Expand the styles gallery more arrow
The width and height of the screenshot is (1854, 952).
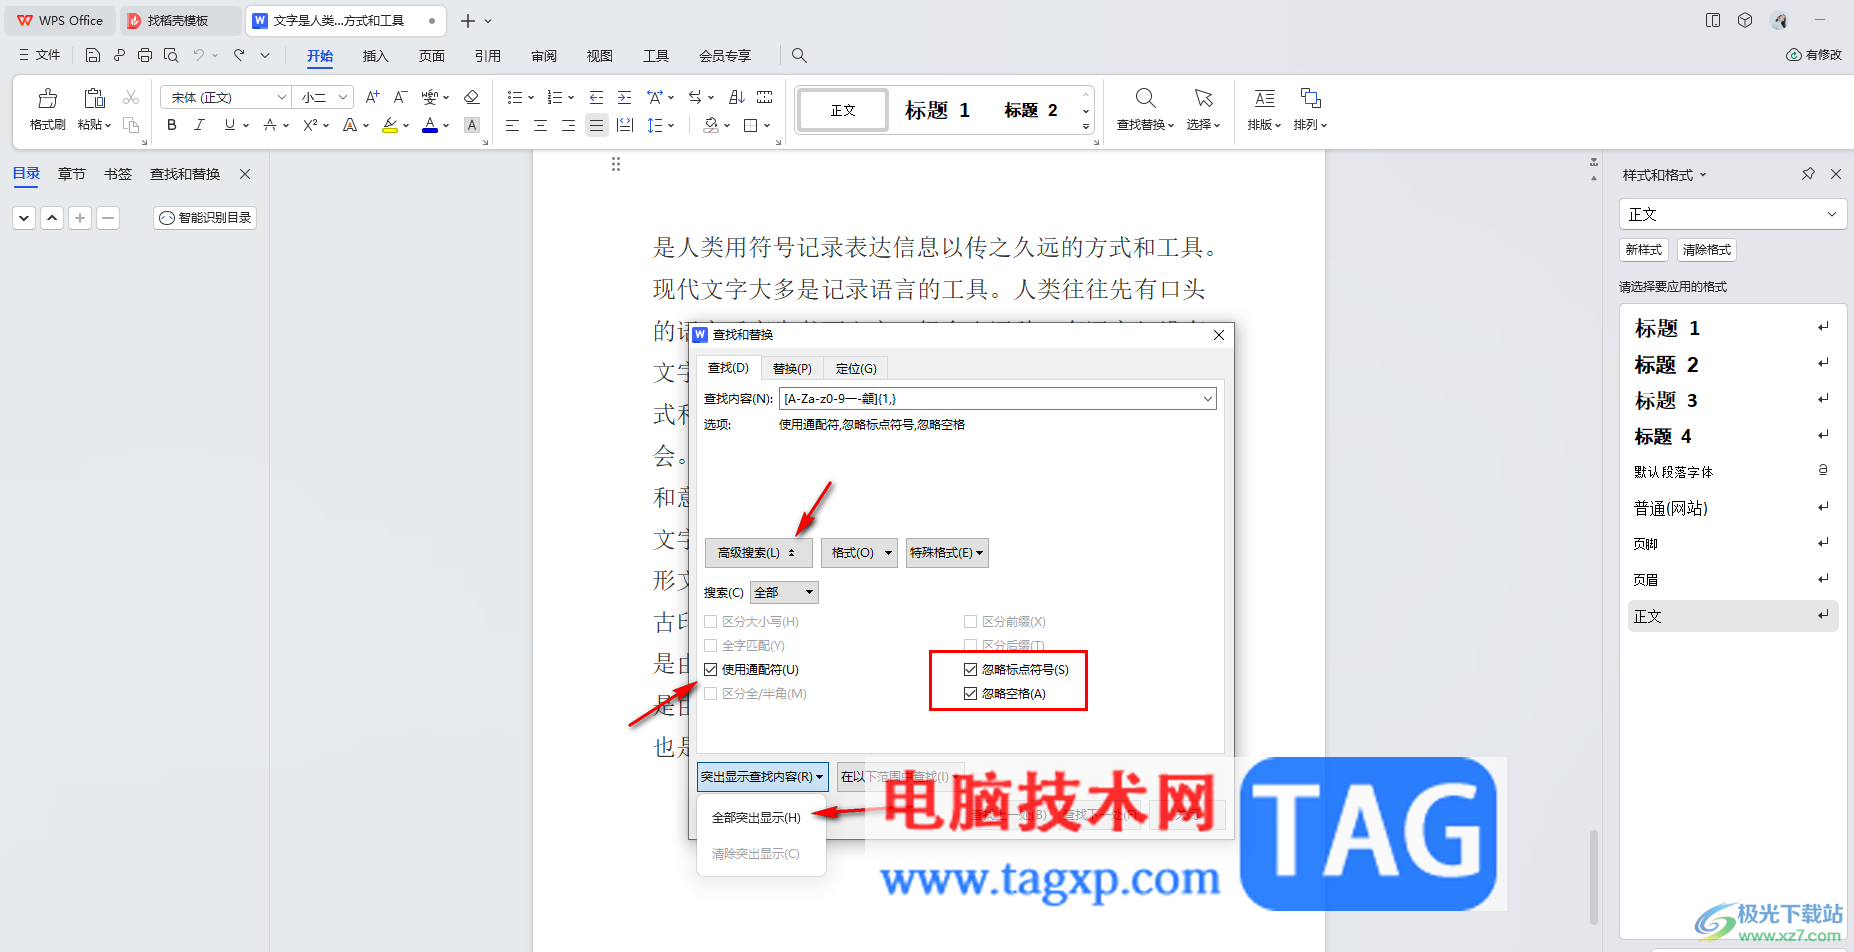coord(1086,127)
